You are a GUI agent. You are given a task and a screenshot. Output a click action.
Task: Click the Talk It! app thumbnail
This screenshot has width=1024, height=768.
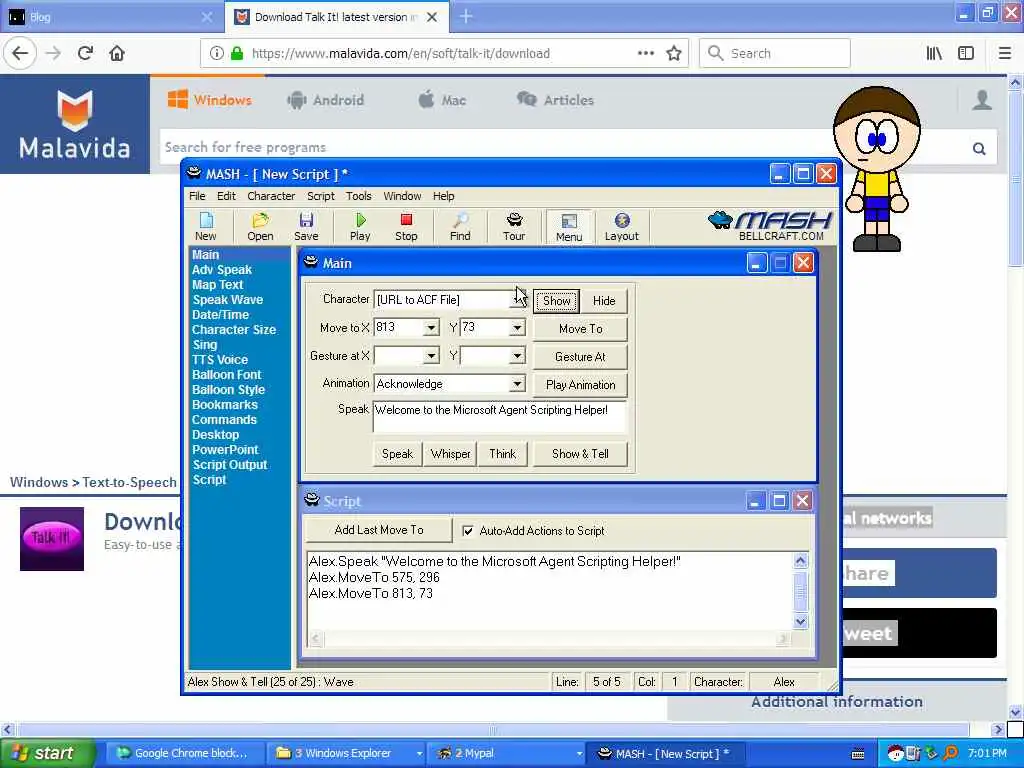52,539
